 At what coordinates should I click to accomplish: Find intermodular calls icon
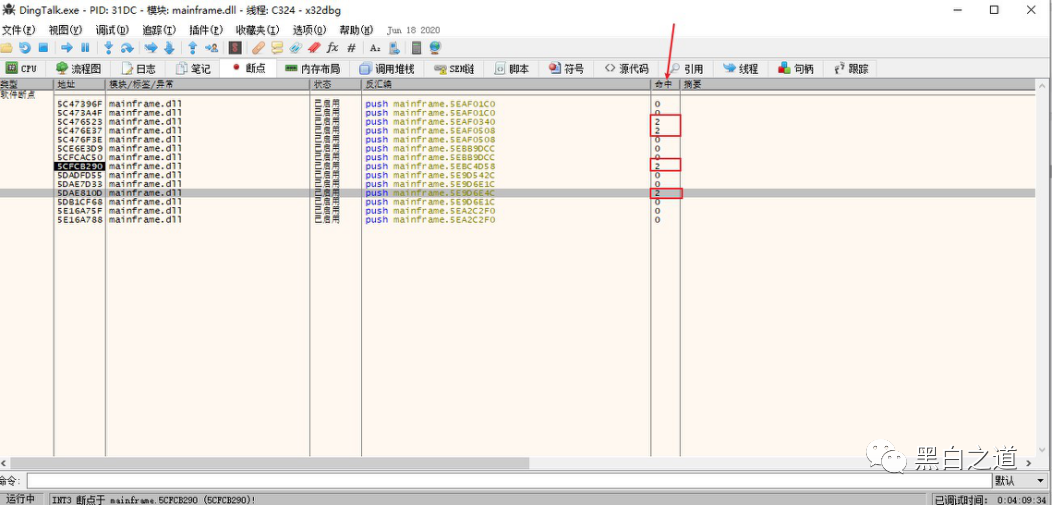(x=394, y=48)
